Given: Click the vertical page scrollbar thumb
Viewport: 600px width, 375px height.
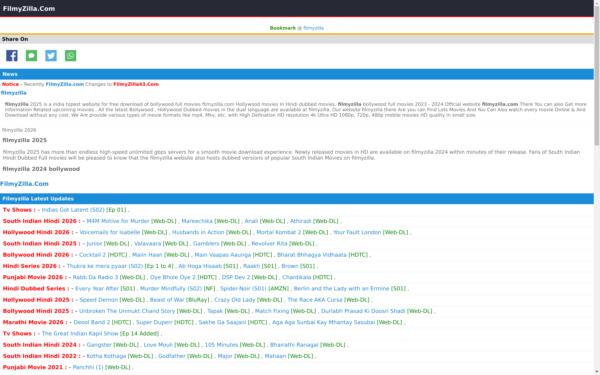Looking at the screenshot, I should pos(597,75).
